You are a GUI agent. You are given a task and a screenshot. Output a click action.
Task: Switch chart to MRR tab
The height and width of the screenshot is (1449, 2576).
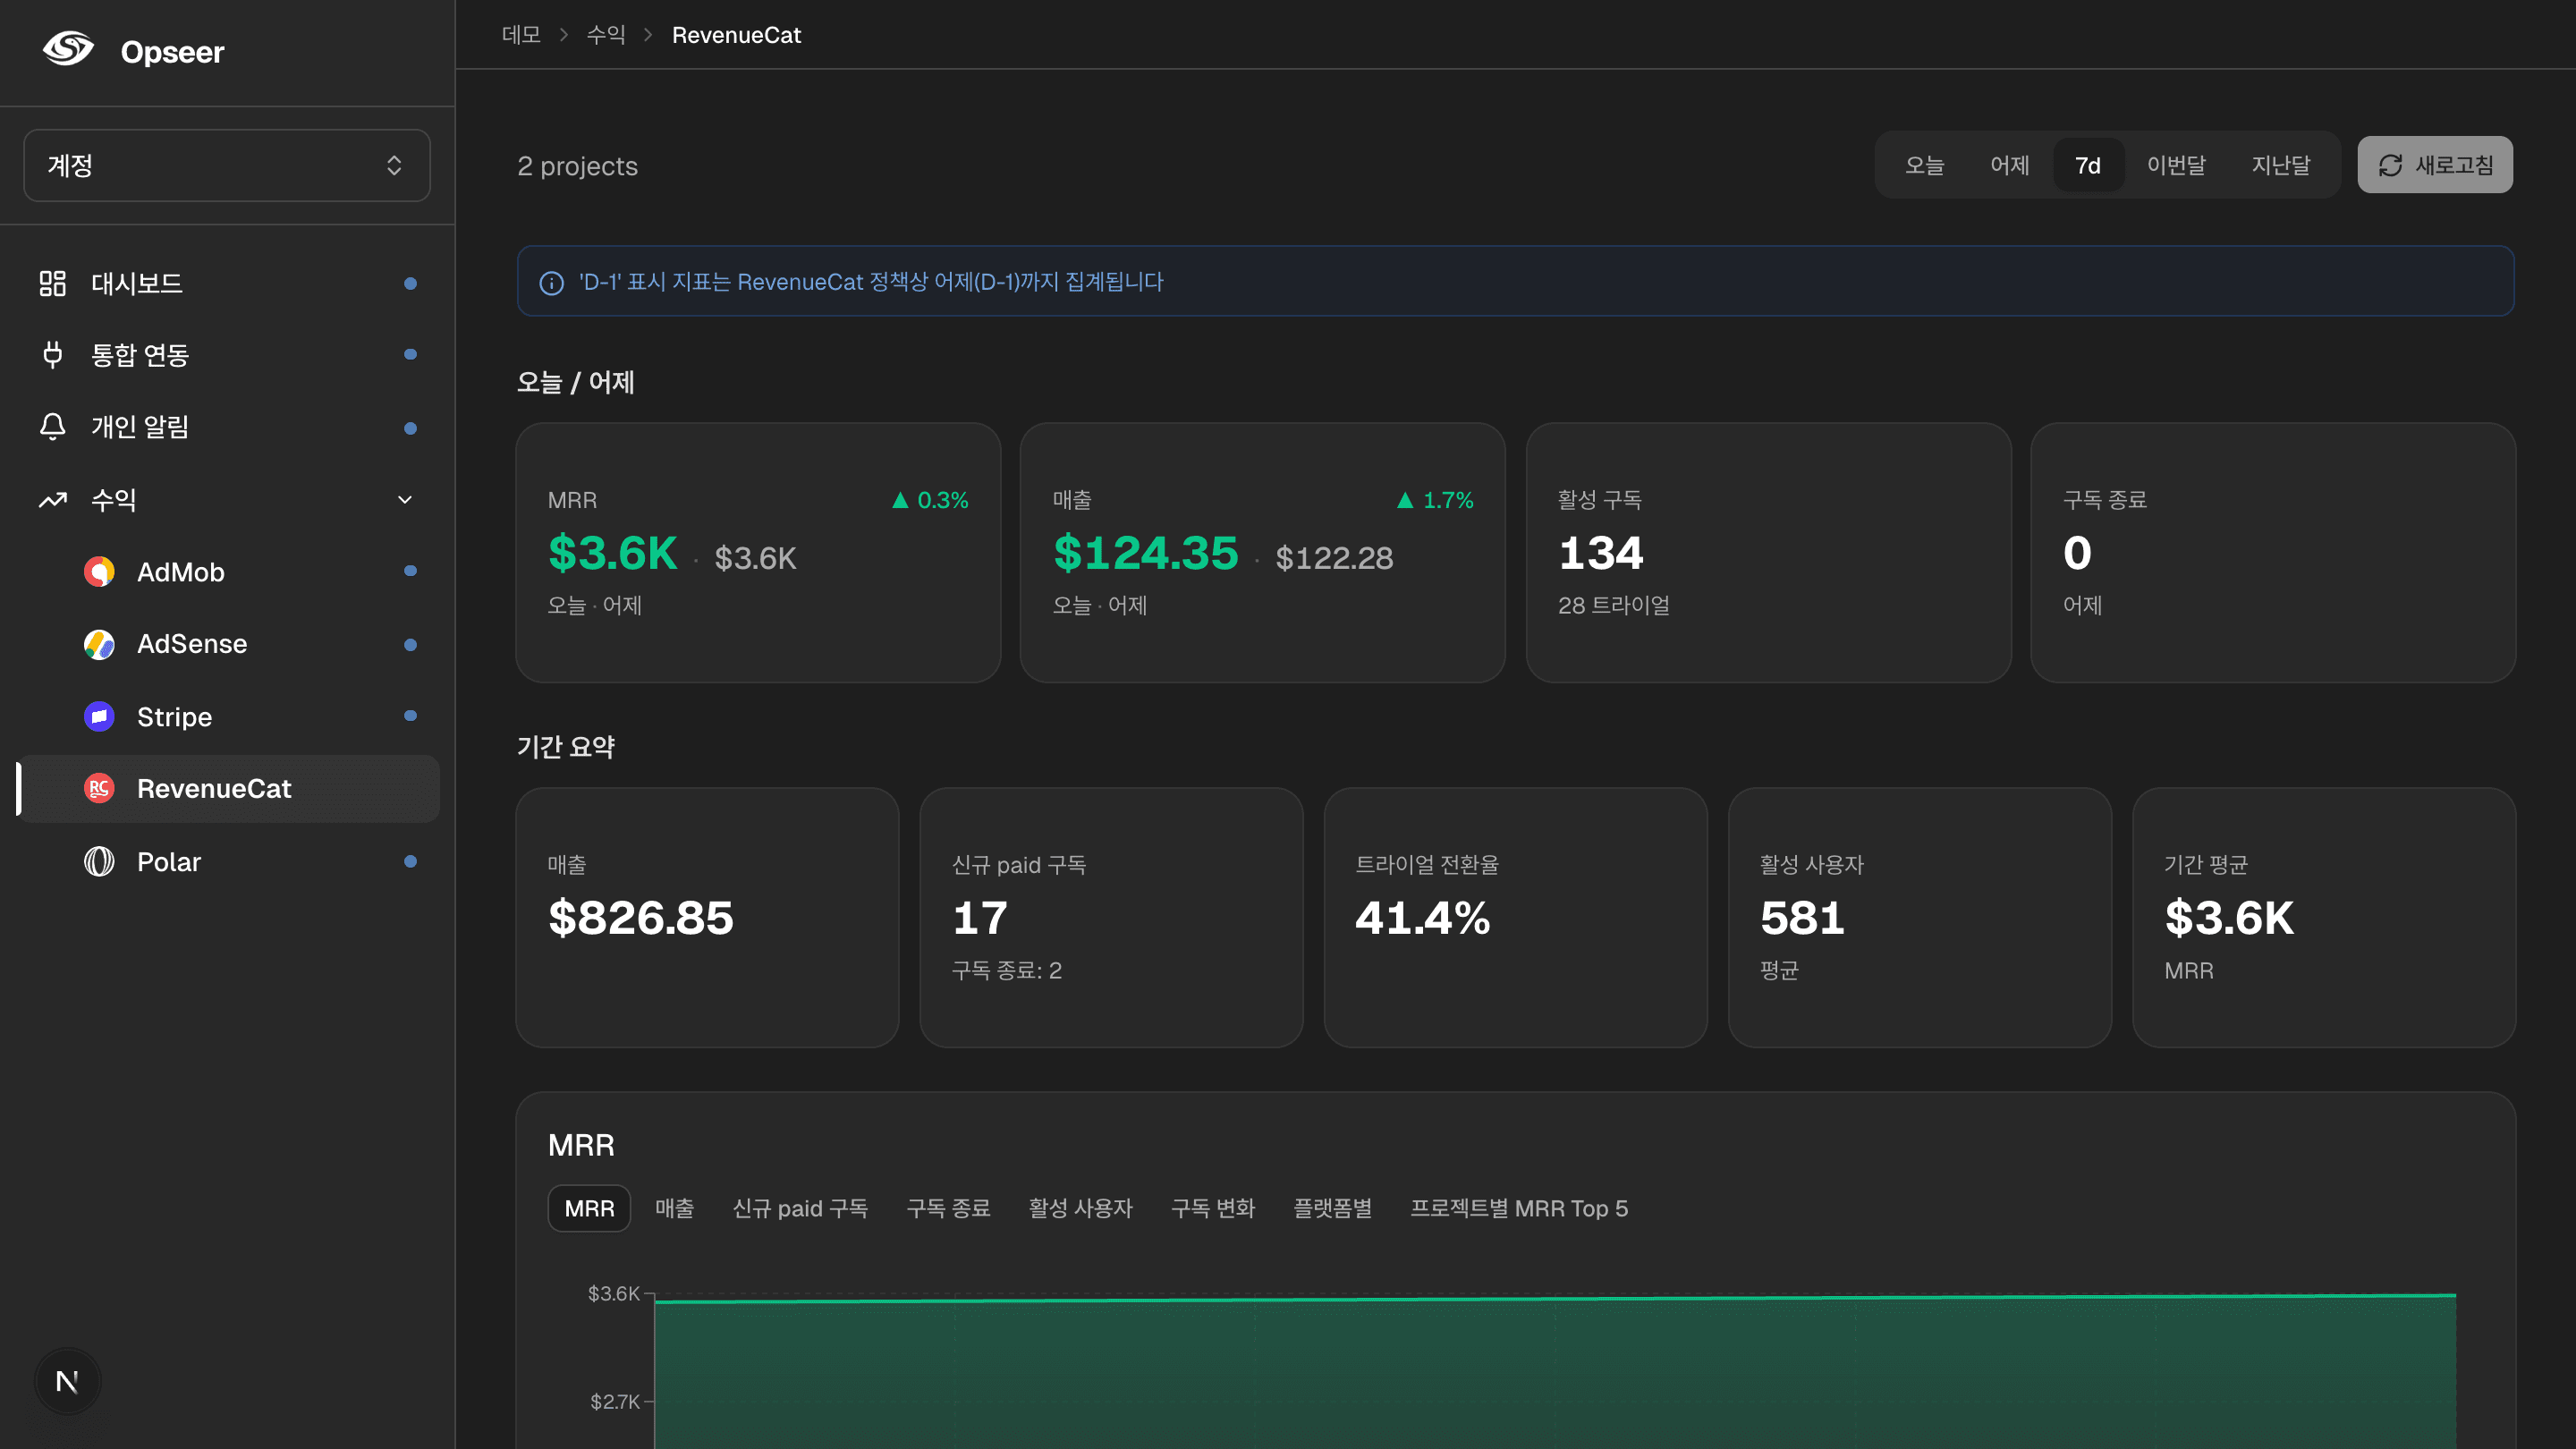(589, 1208)
